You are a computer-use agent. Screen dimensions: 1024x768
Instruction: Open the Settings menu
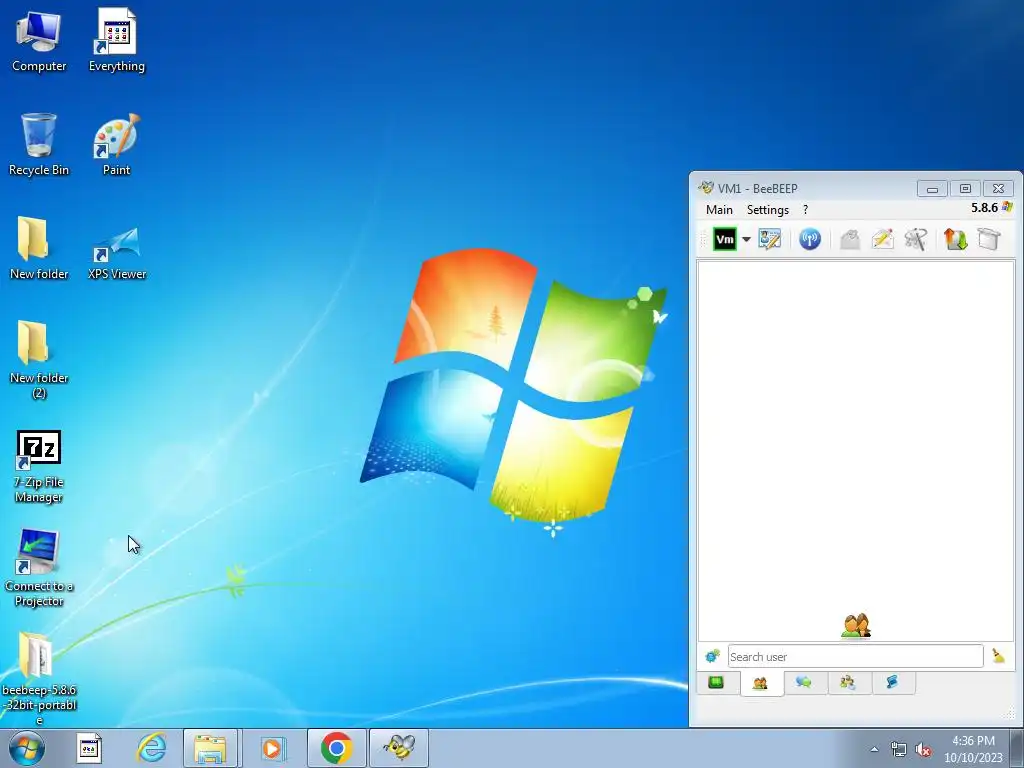767,210
